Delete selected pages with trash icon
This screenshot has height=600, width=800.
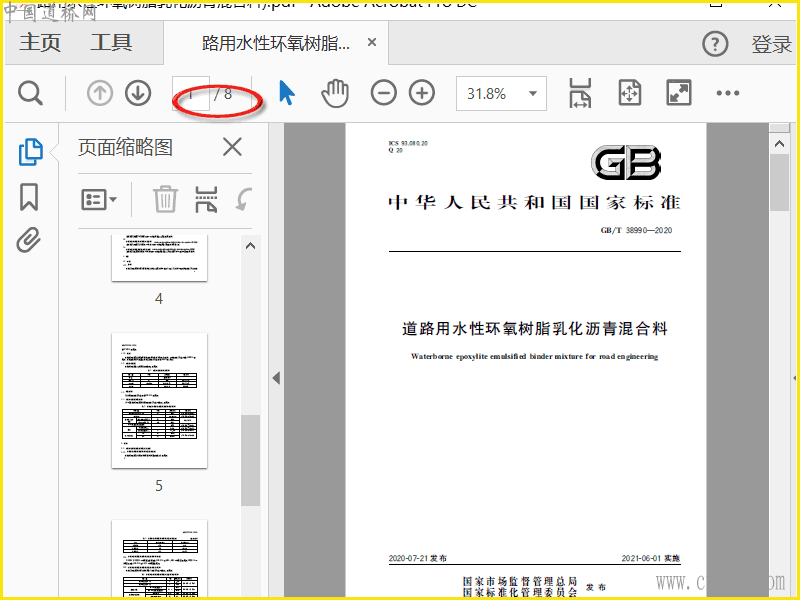point(165,199)
